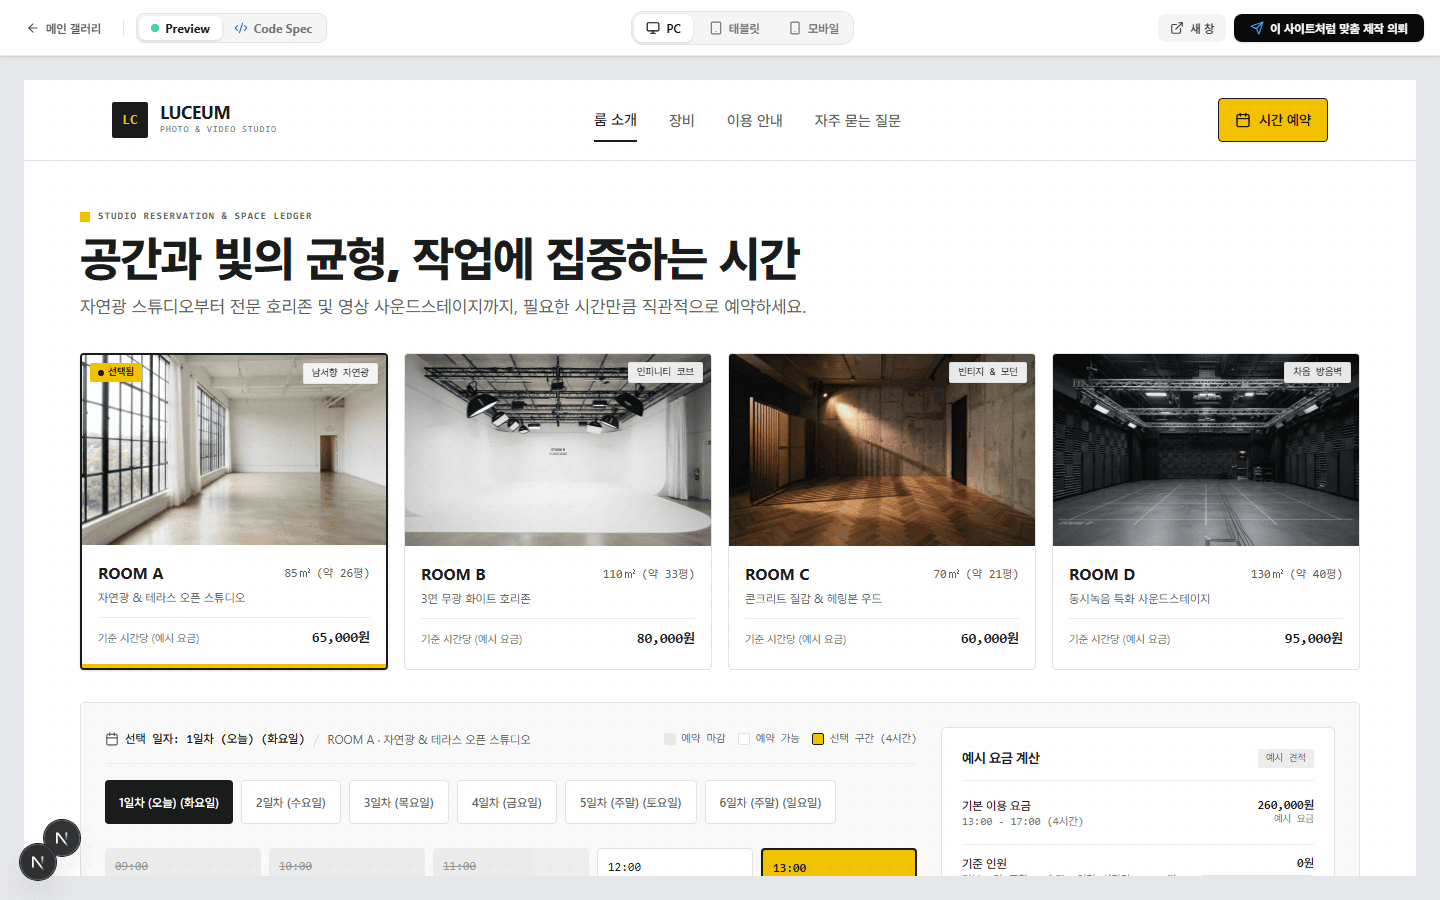The image size is (1440, 900).
Task: Toggle the highlighted 13:00 time slot
Action: 839,863
